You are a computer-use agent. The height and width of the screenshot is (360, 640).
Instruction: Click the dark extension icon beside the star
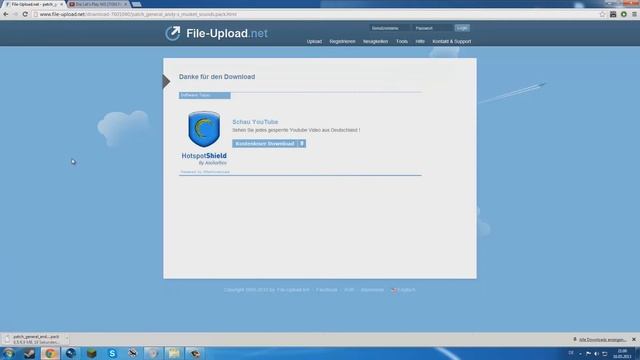click(613, 14)
